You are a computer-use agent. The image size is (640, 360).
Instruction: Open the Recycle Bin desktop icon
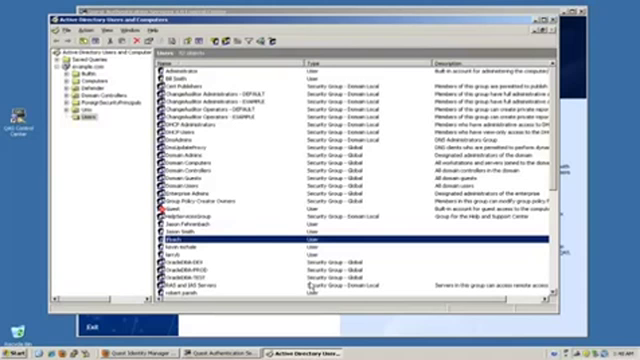pos(18,335)
